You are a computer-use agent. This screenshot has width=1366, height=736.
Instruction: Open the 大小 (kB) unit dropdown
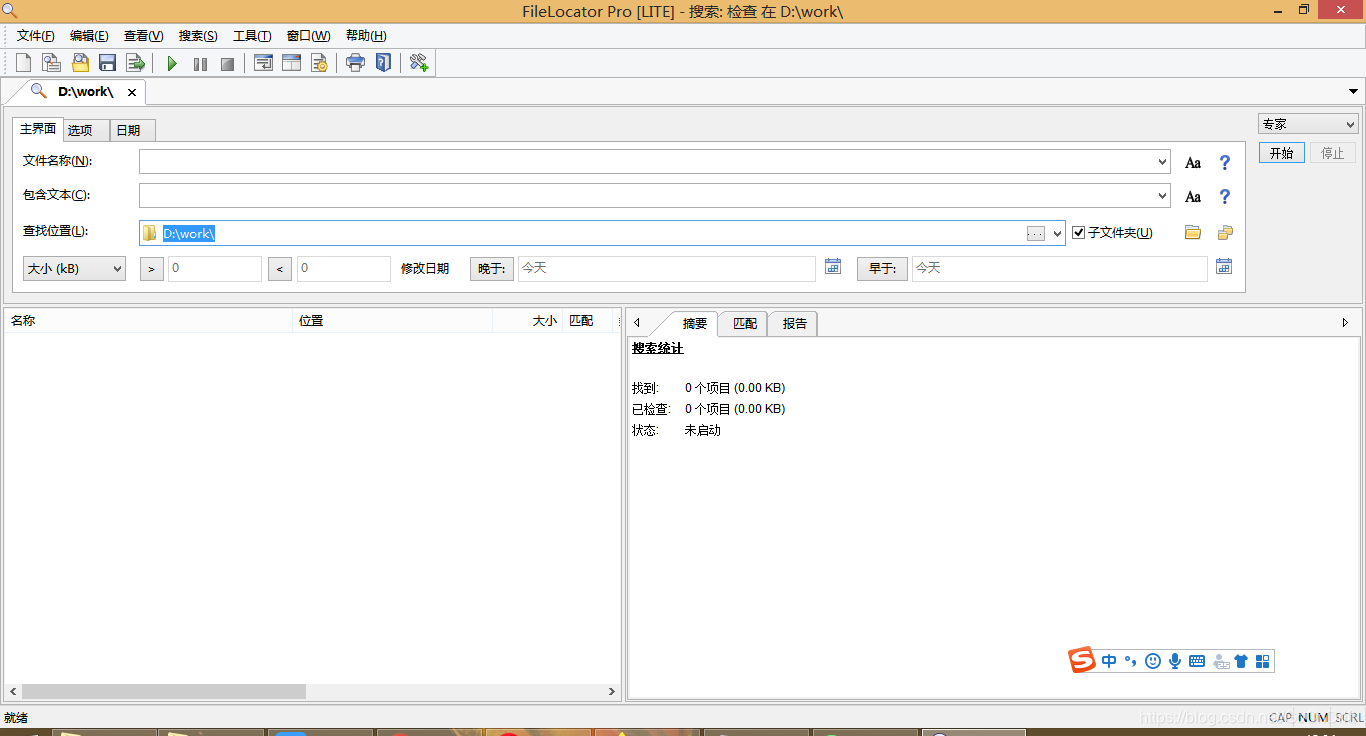(x=74, y=269)
